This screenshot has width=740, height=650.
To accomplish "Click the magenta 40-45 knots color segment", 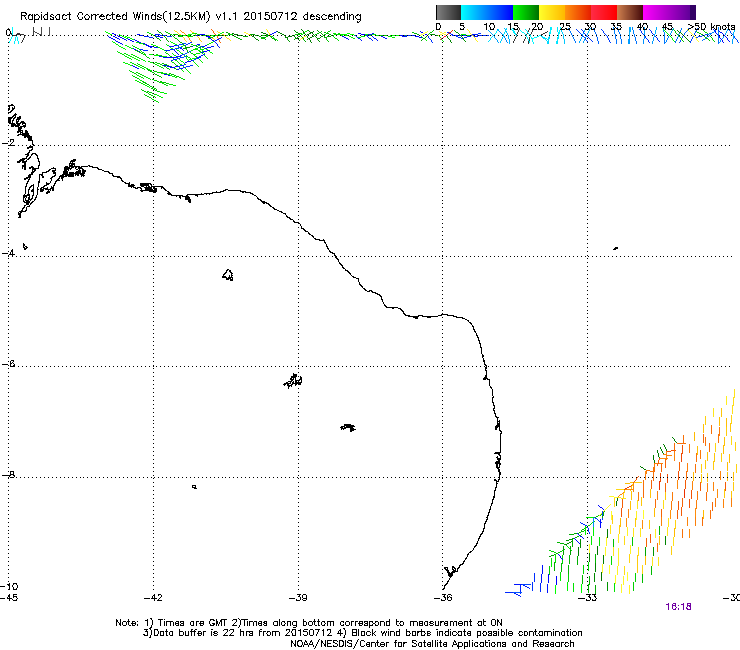I will tap(656, 12).
